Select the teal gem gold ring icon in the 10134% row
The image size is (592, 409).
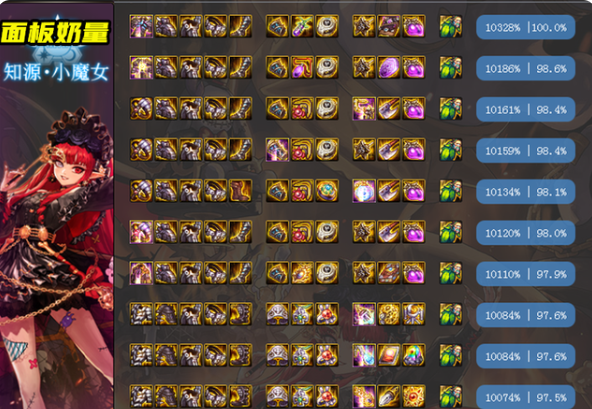point(327,191)
